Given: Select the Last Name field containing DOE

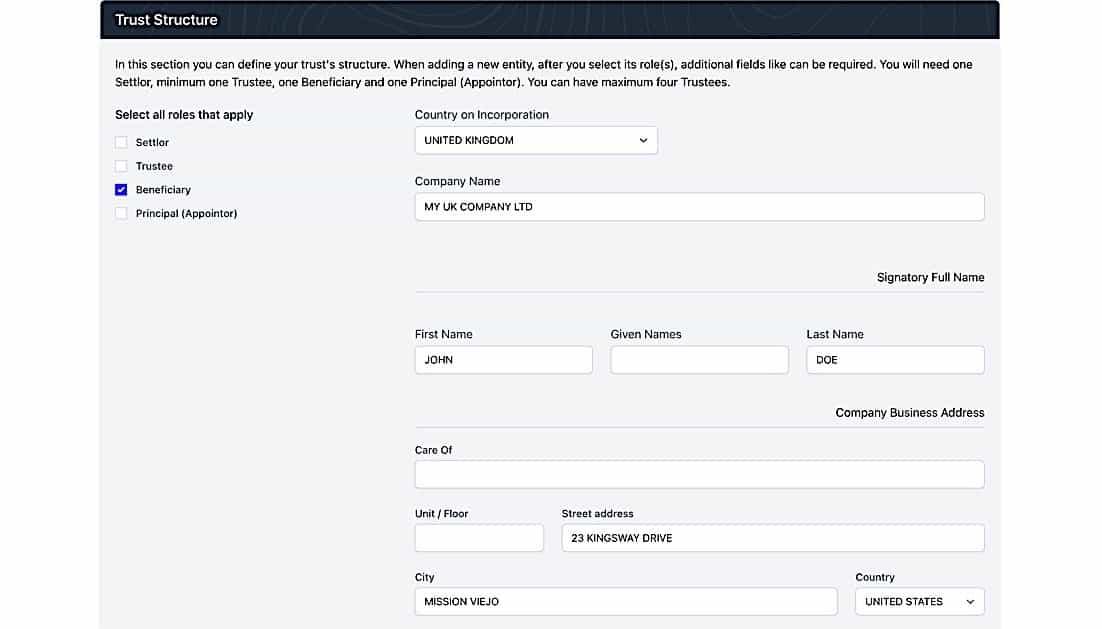Looking at the screenshot, I should point(895,360).
